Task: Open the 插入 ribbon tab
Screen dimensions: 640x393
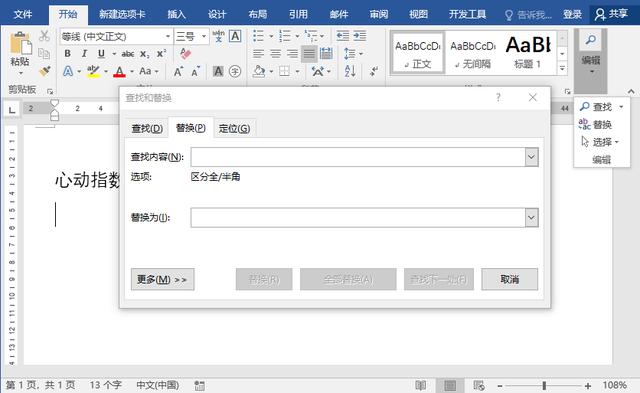Action: pos(176,14)
